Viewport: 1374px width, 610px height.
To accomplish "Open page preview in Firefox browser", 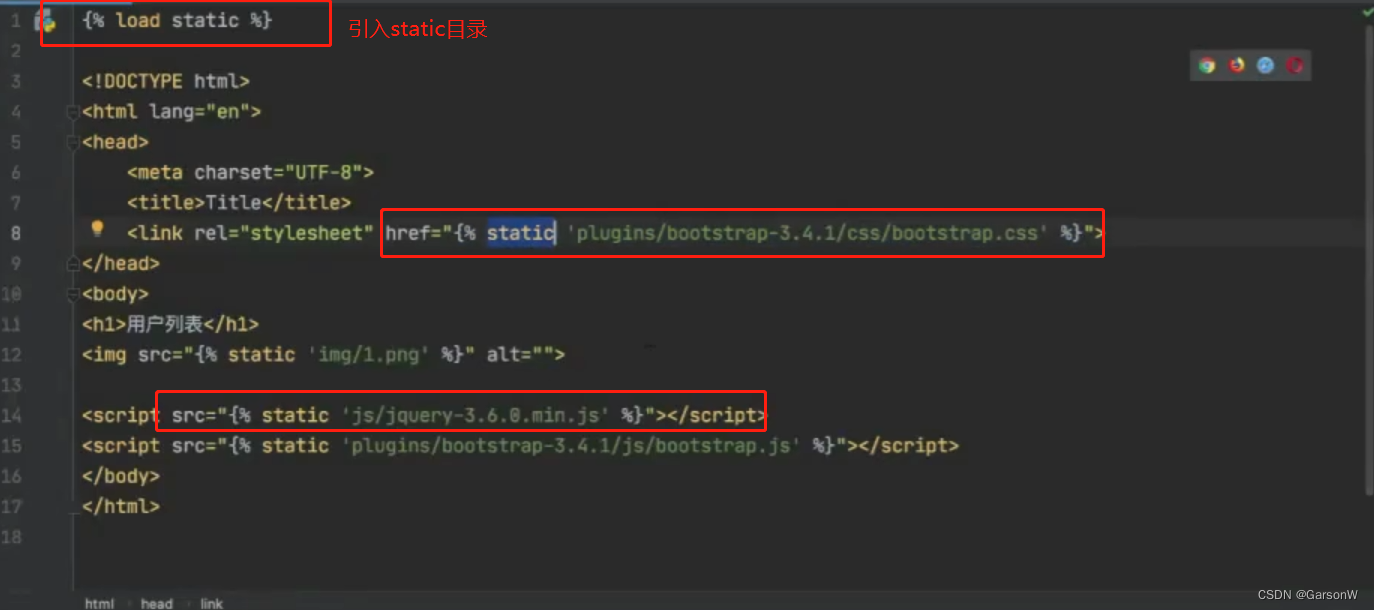I will tap(1237, 66).
